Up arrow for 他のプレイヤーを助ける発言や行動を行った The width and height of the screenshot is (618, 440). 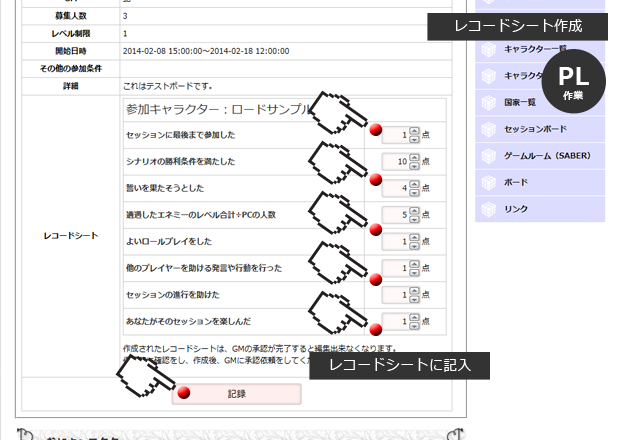(x=414, y=264)
